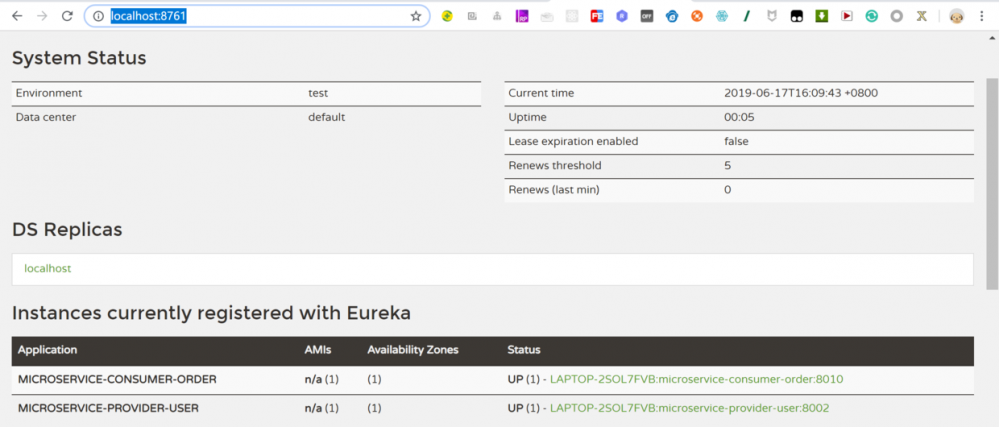Image resolution: width=999 pixels, height=427 pixels.
Task: Open the localhost DS replica link
Action: pyautogui.click(x=47, y=268)
